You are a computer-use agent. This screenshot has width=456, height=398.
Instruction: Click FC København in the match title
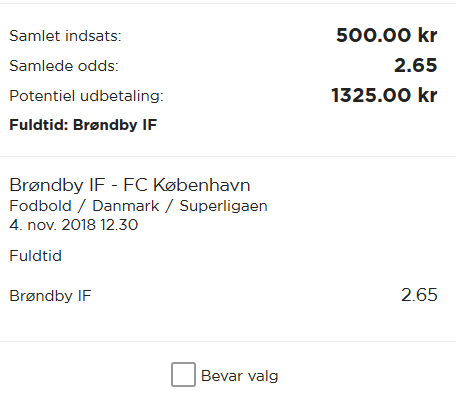tap(187, 185)
